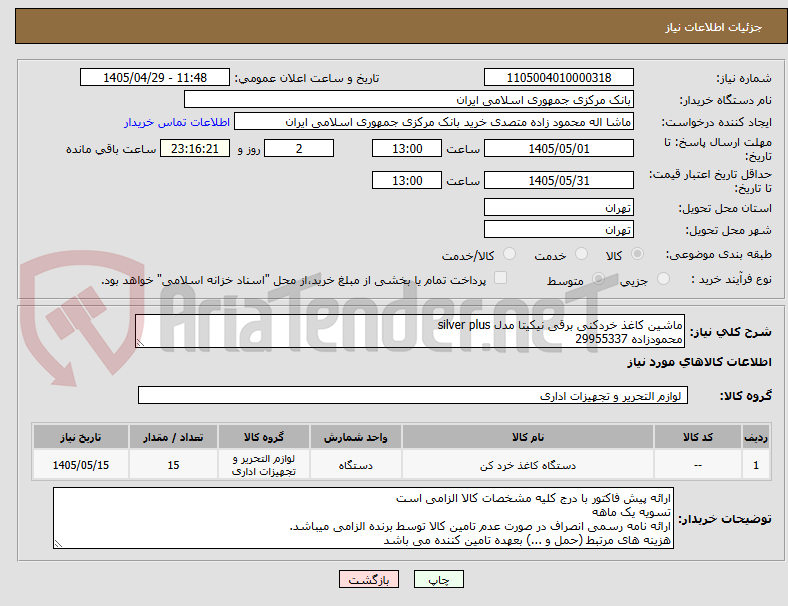
Task: Click the کد کالا column header
Action: point(698,437)
